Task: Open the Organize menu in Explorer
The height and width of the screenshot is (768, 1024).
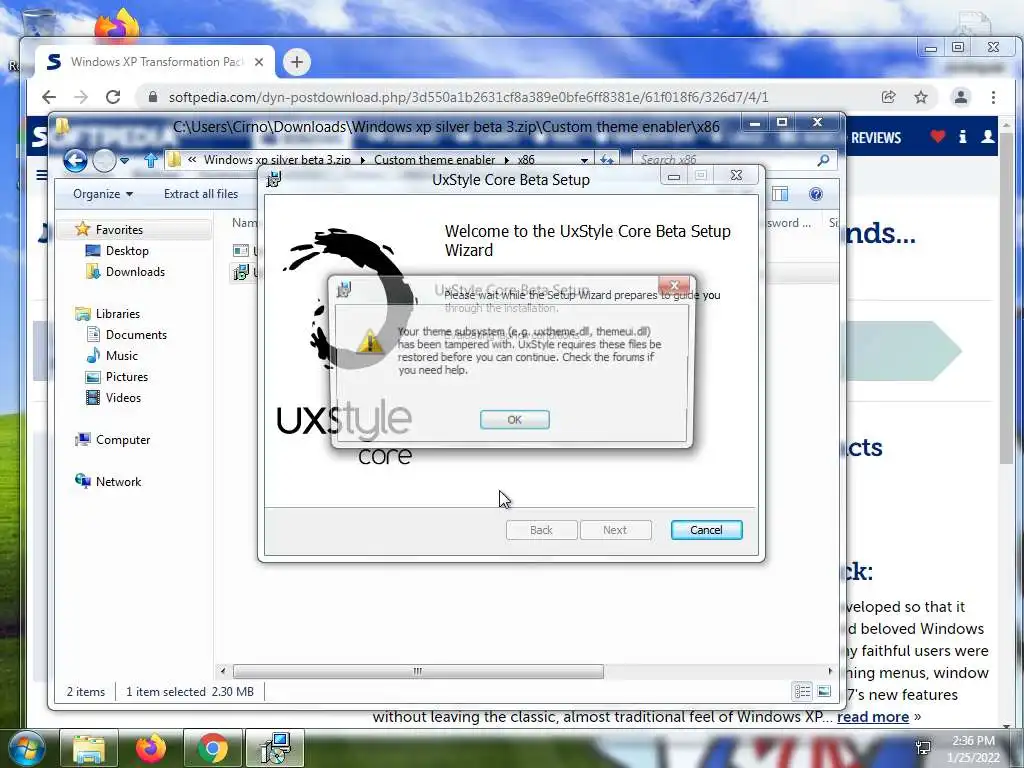Action: pos(103,194)
